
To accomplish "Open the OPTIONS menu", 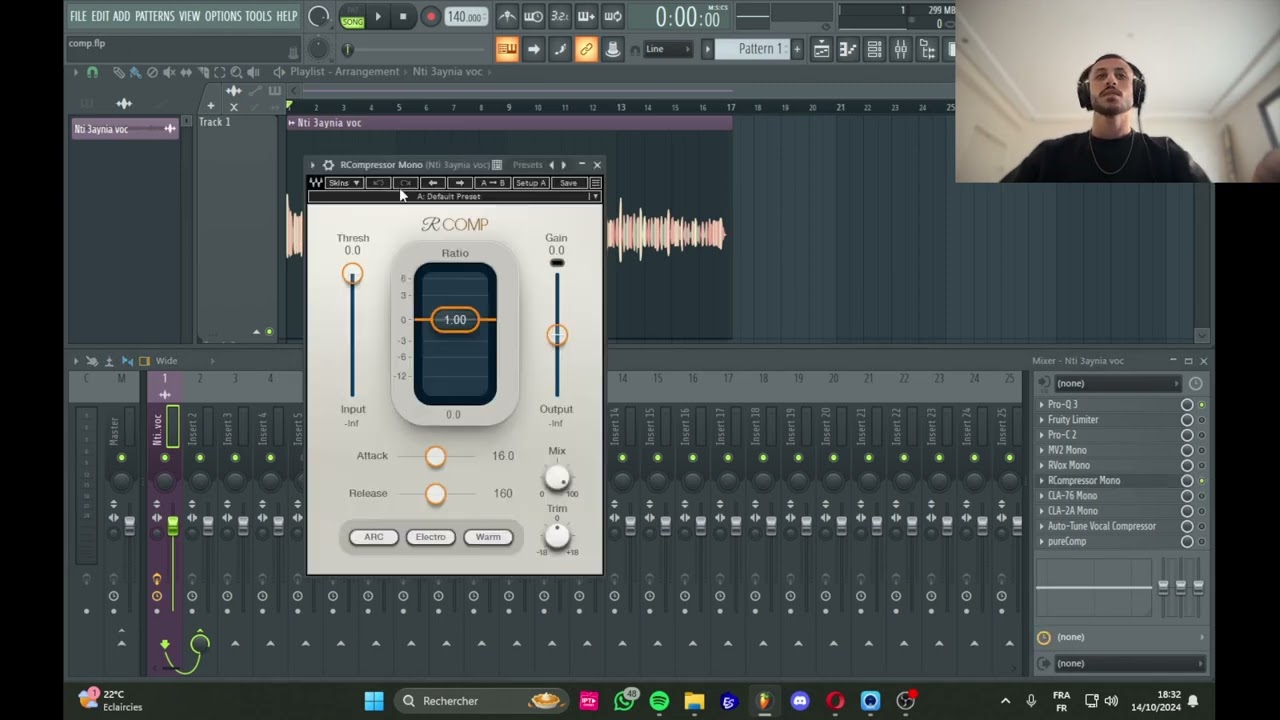I will tap(223, 16).
